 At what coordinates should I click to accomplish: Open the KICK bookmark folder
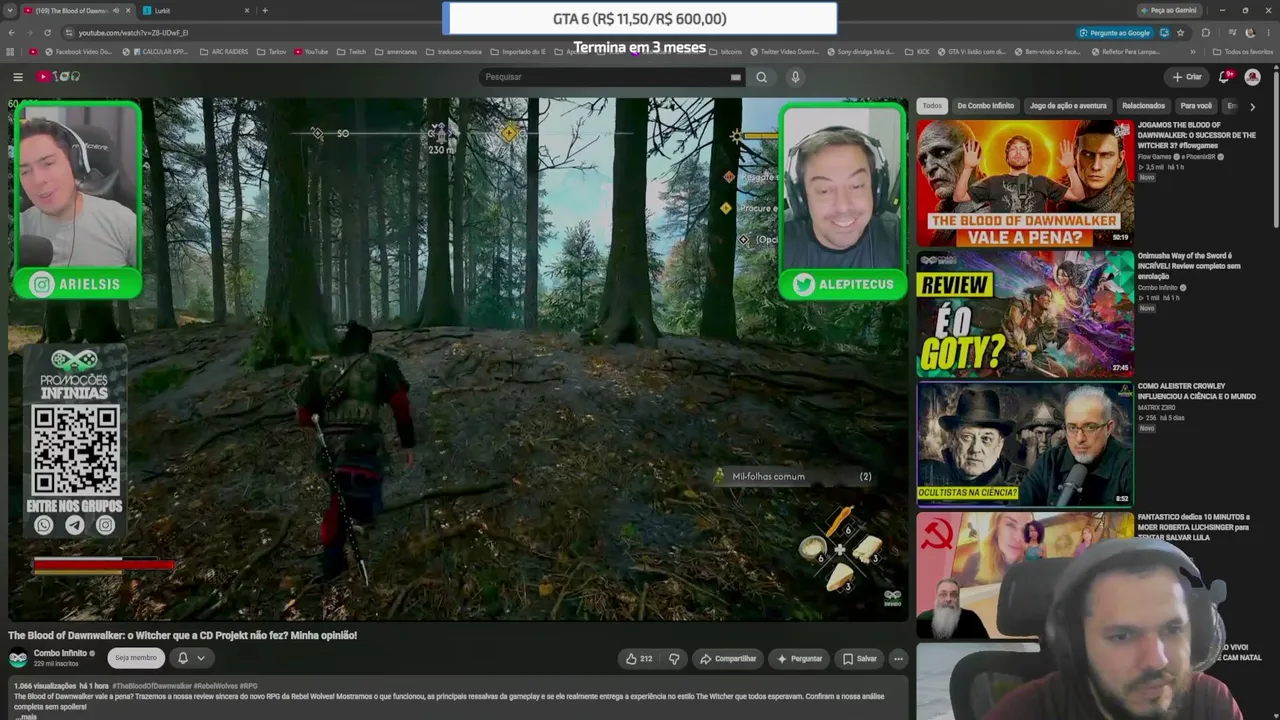916,52
